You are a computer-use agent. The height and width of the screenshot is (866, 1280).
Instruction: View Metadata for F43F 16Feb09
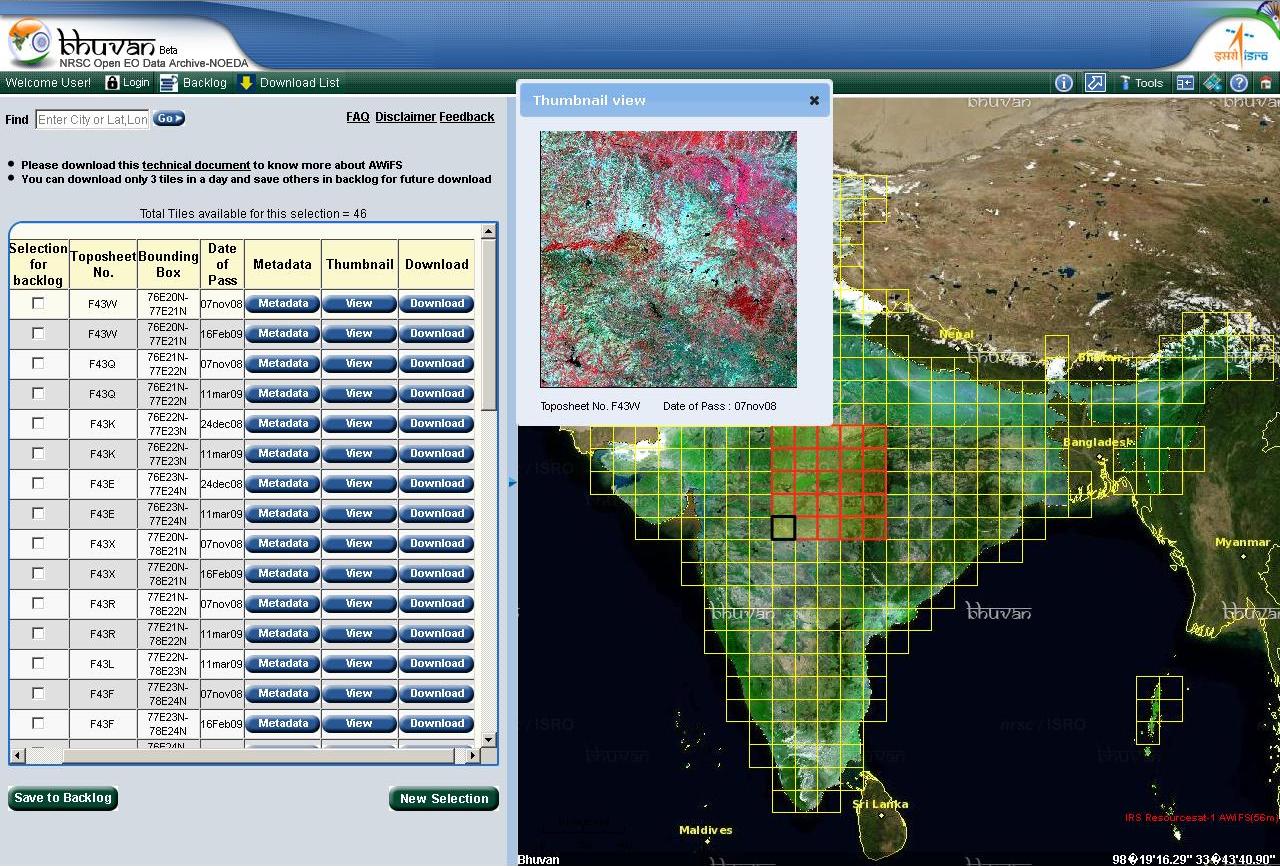pyautogui.click(x=283, y=723)
